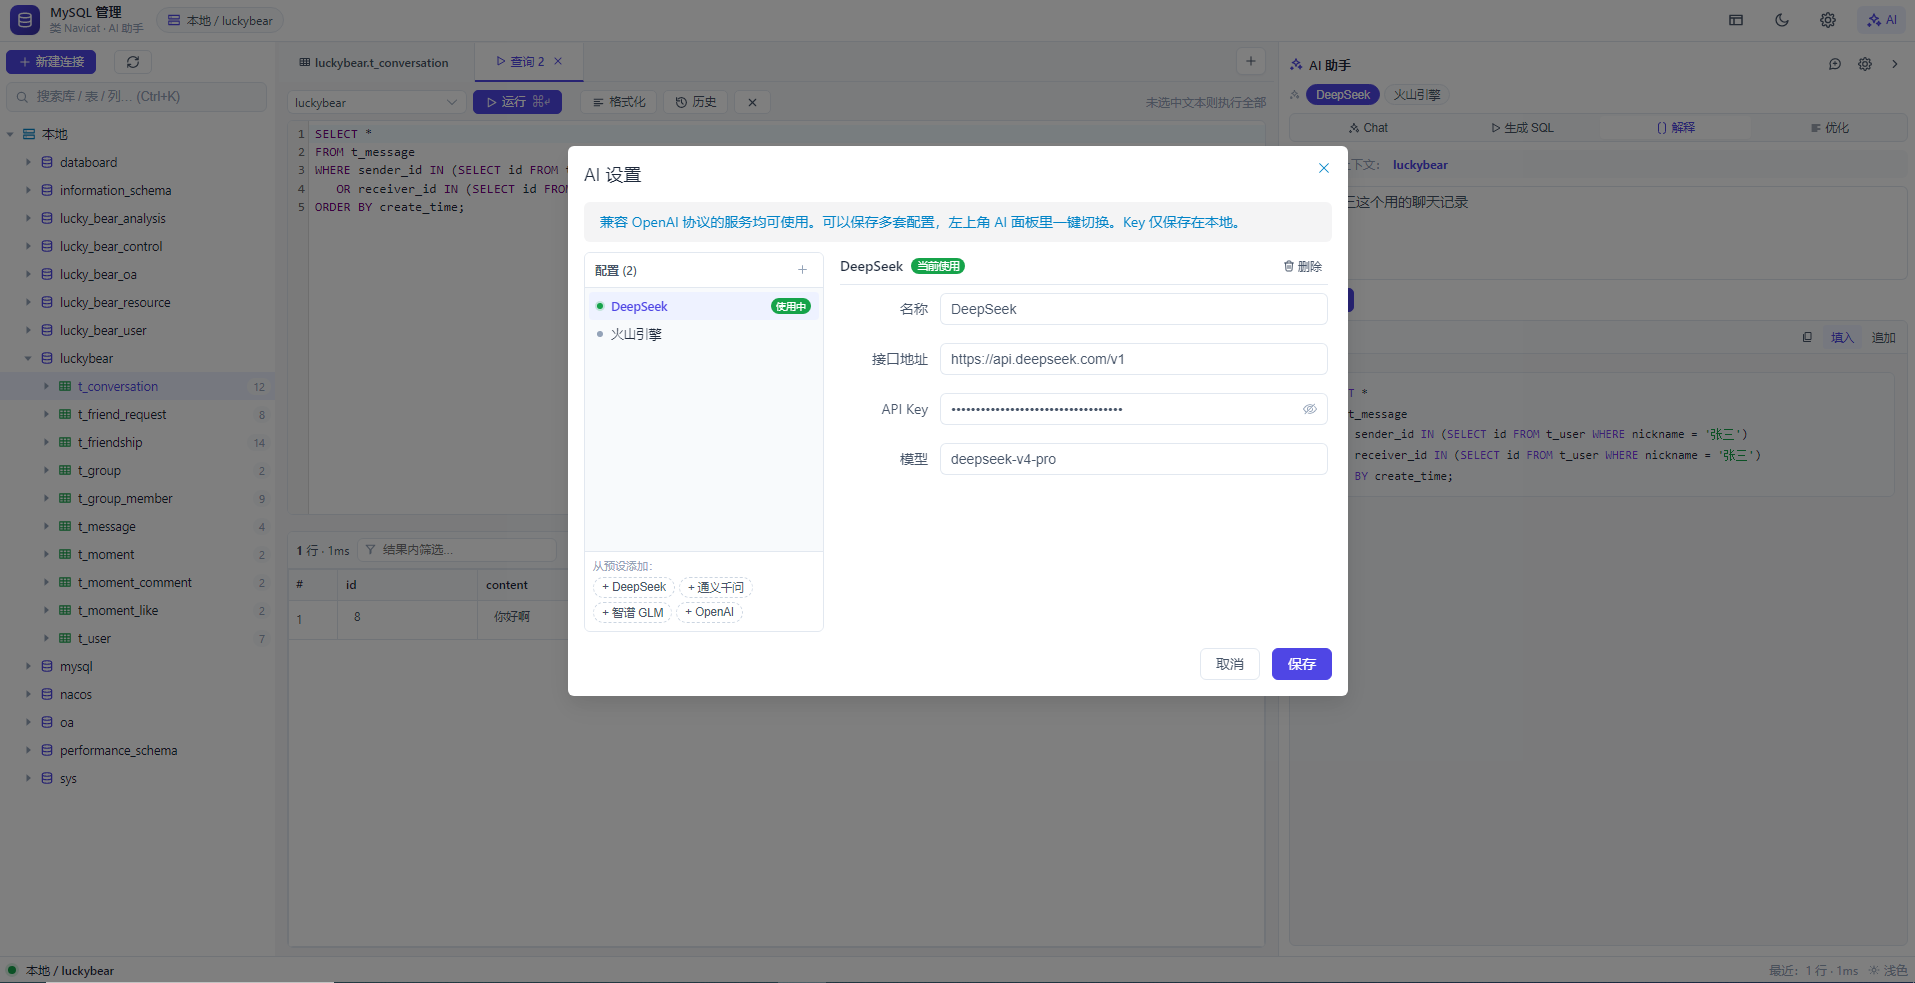Format SQL with 格式化 button

[x=619, y=102]
